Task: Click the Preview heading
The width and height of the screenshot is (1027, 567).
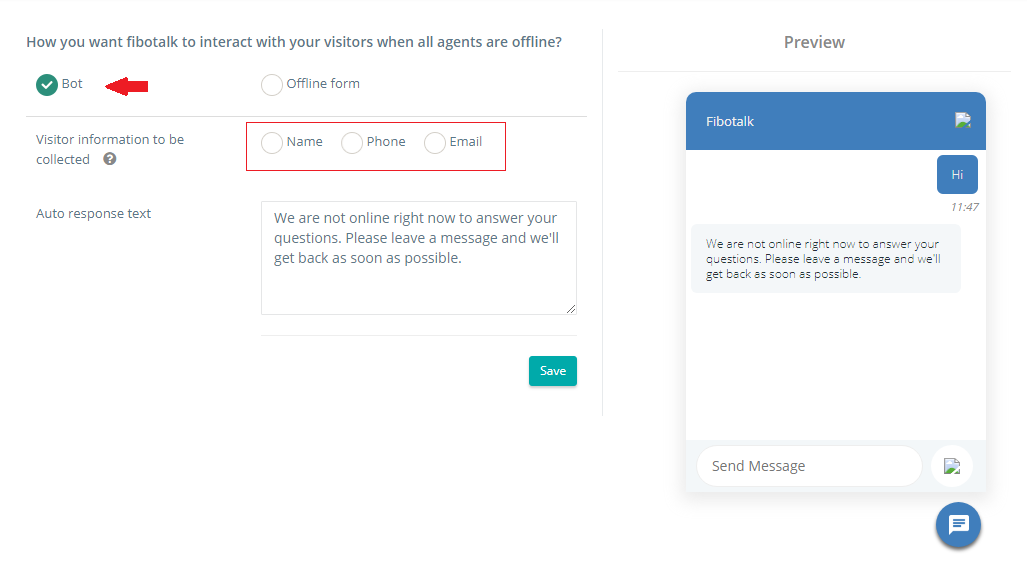Action: (x=814, y=43)
